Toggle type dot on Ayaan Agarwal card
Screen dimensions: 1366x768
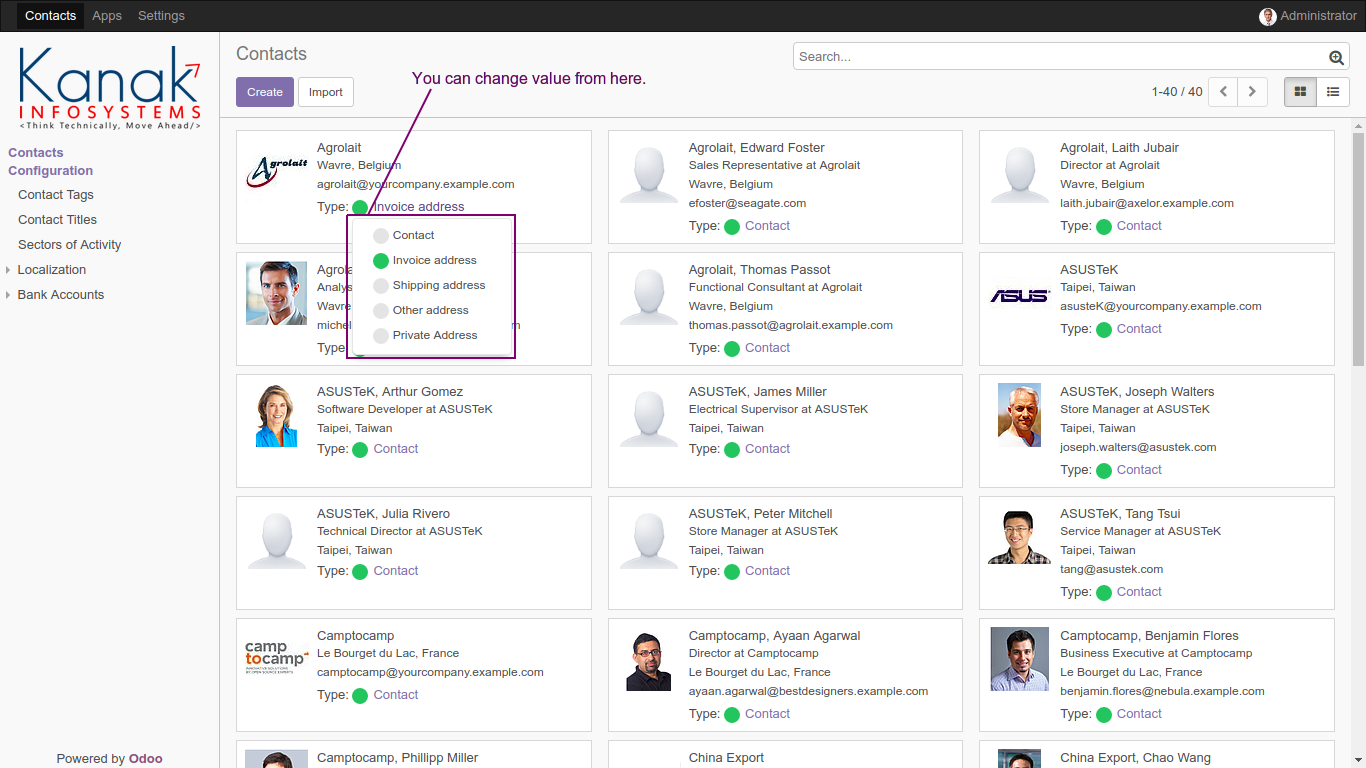pos(732,715)
